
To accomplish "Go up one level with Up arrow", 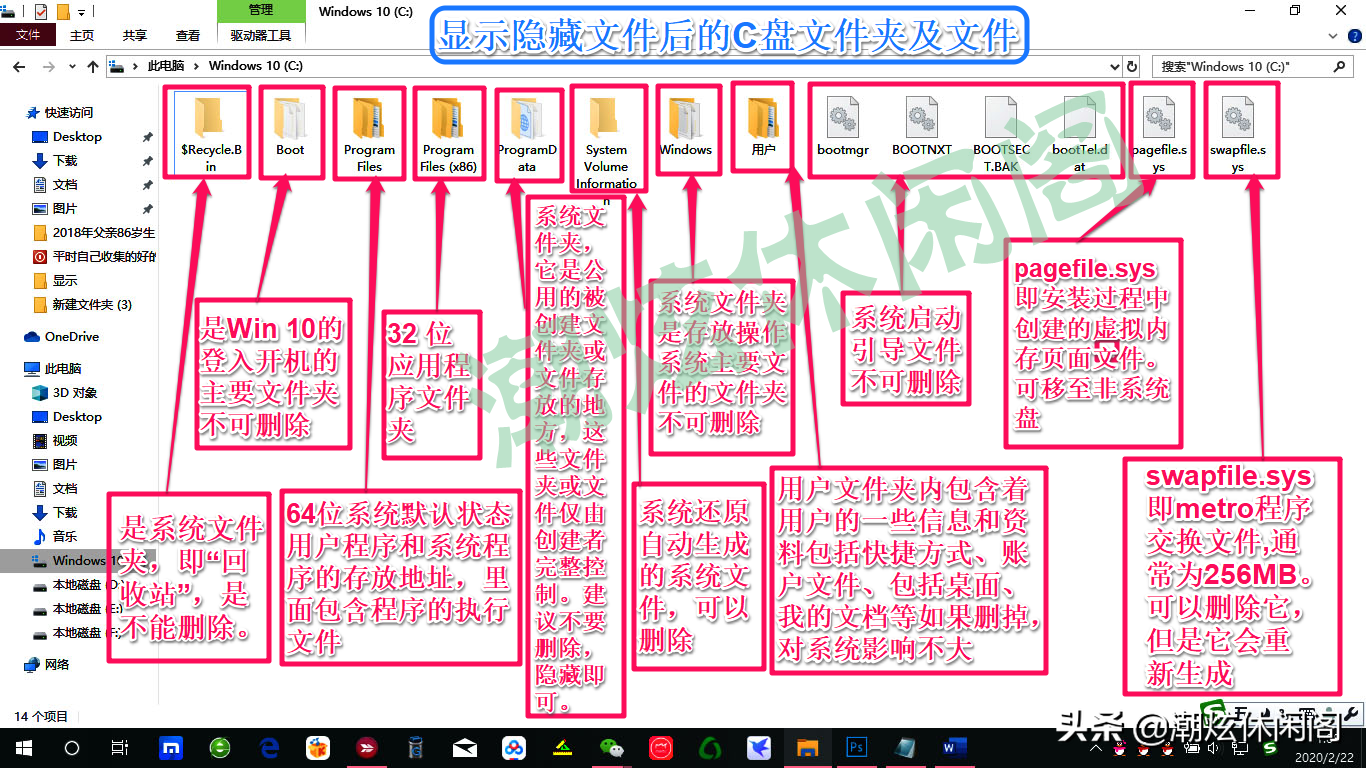I will point(93,67).
